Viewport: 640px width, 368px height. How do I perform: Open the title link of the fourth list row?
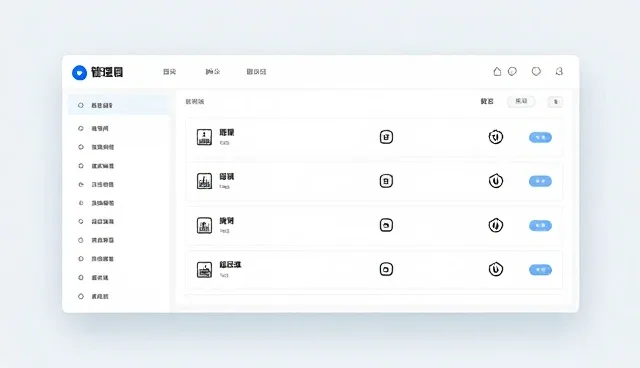230,265
